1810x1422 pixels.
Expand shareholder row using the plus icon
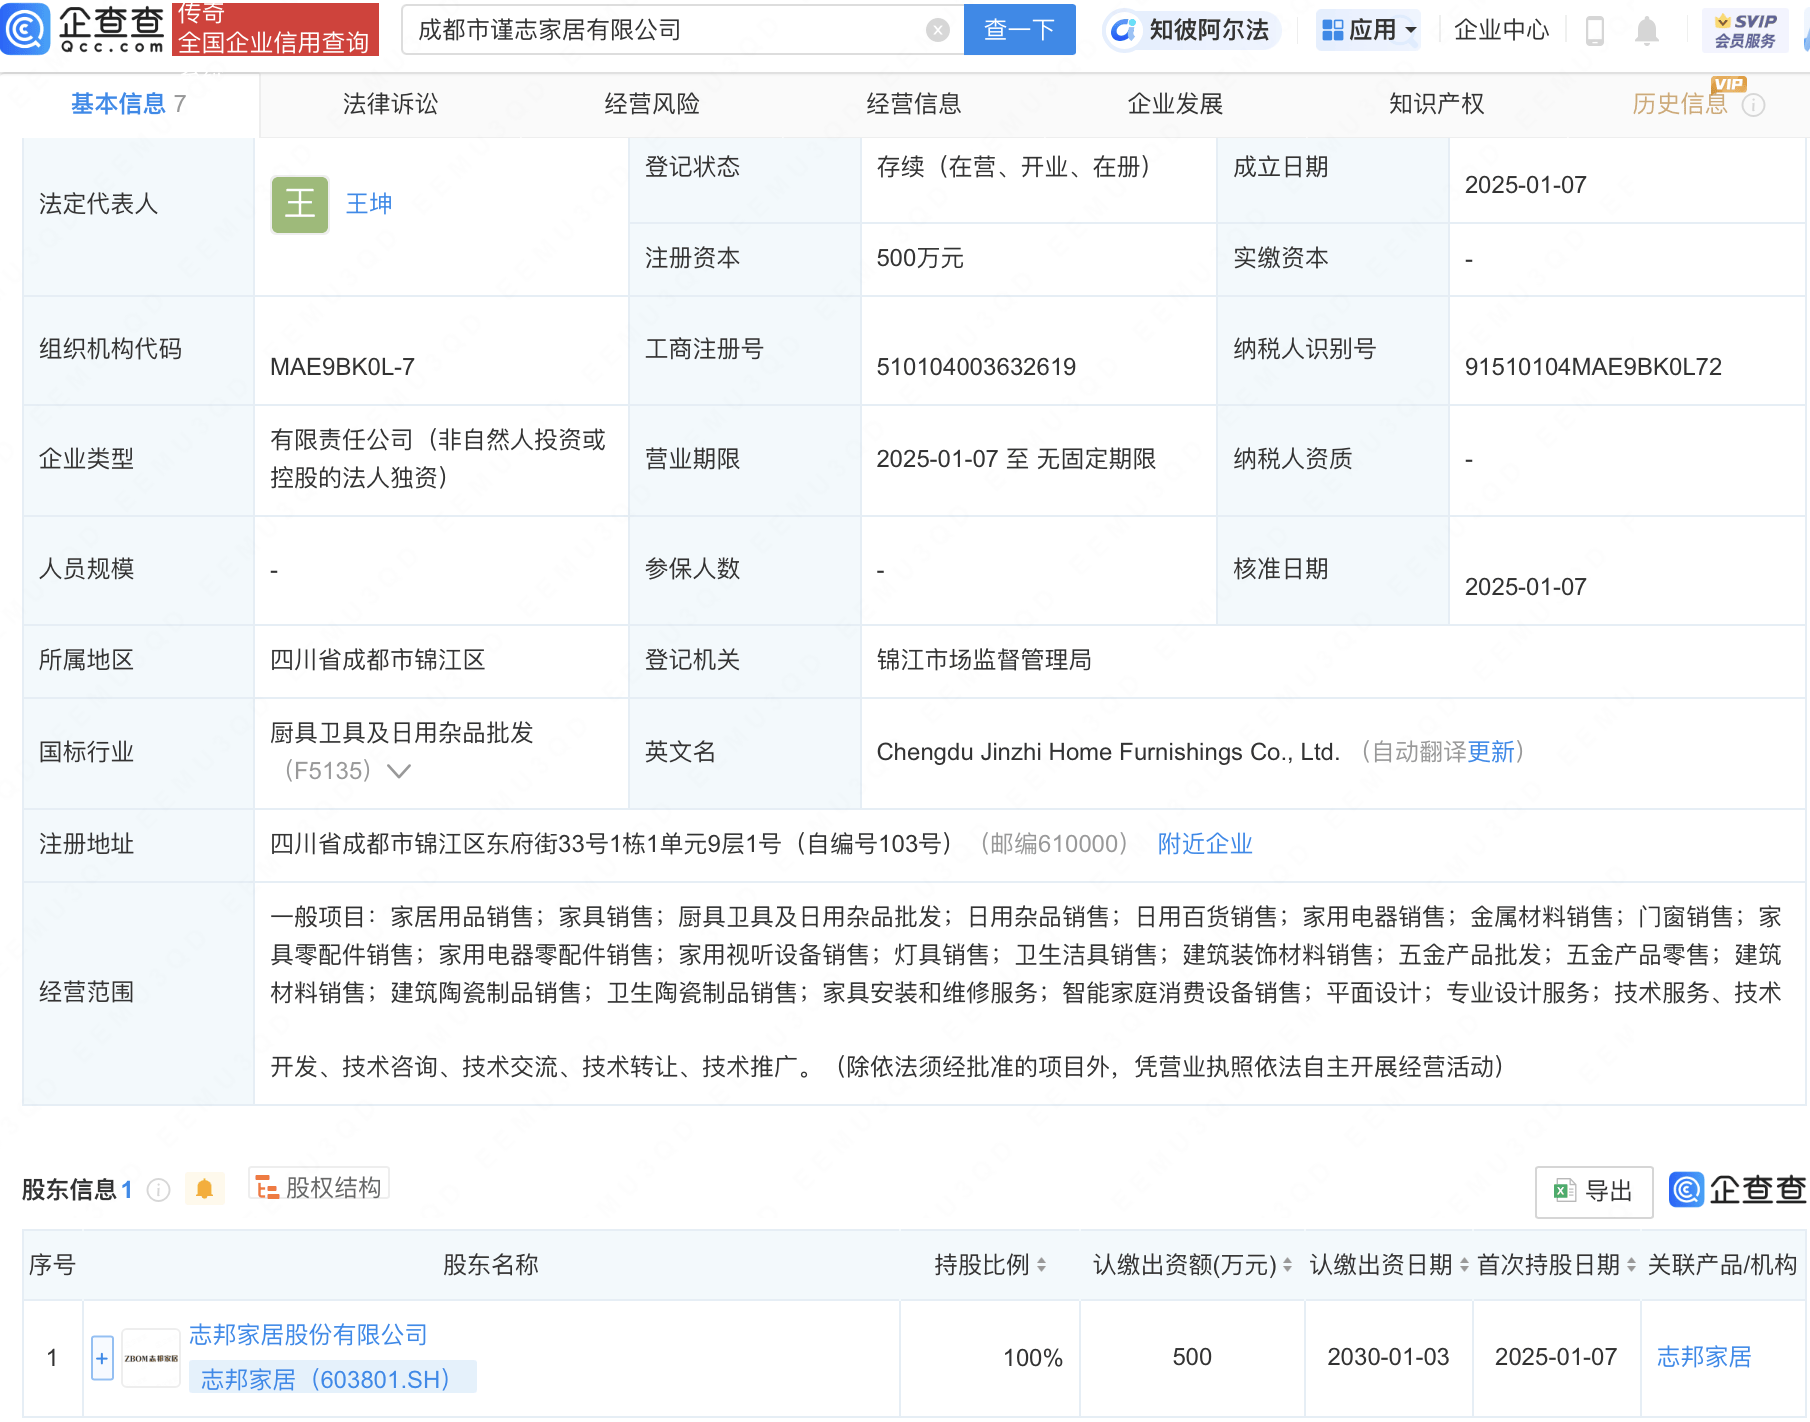101,1358
